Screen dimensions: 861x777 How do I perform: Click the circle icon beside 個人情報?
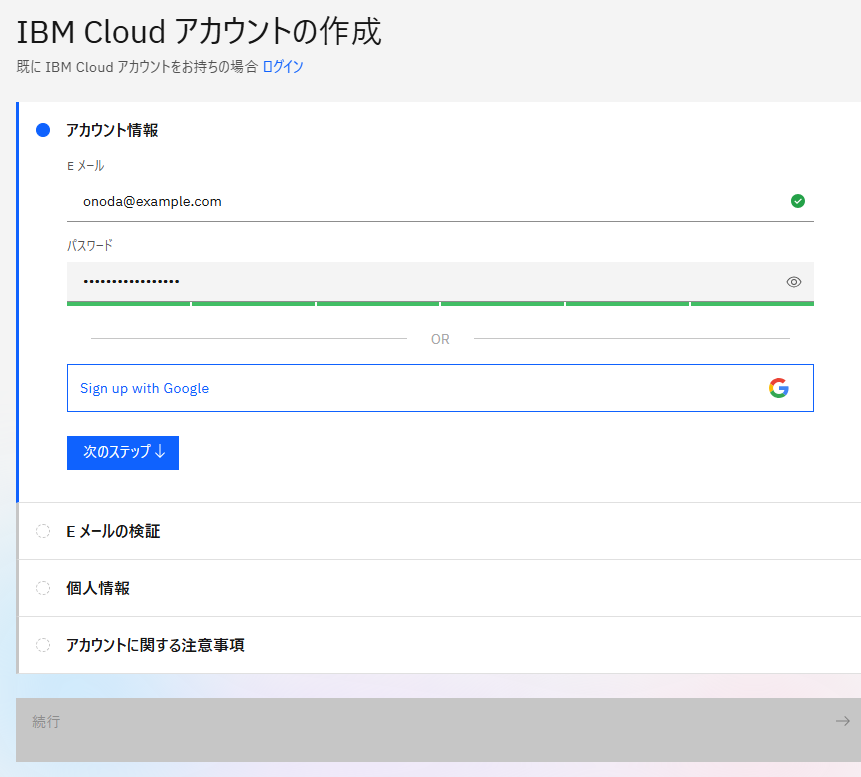coord(42,588)
